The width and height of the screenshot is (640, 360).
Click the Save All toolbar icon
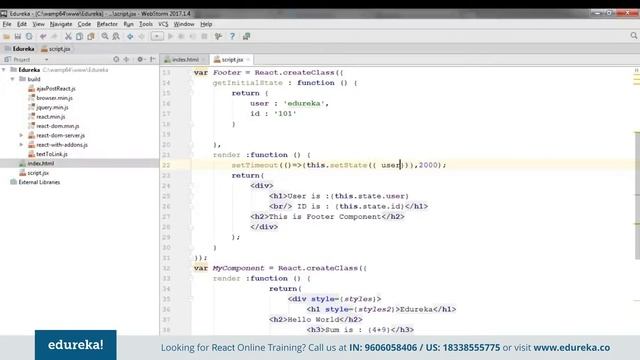coord(18,37)
